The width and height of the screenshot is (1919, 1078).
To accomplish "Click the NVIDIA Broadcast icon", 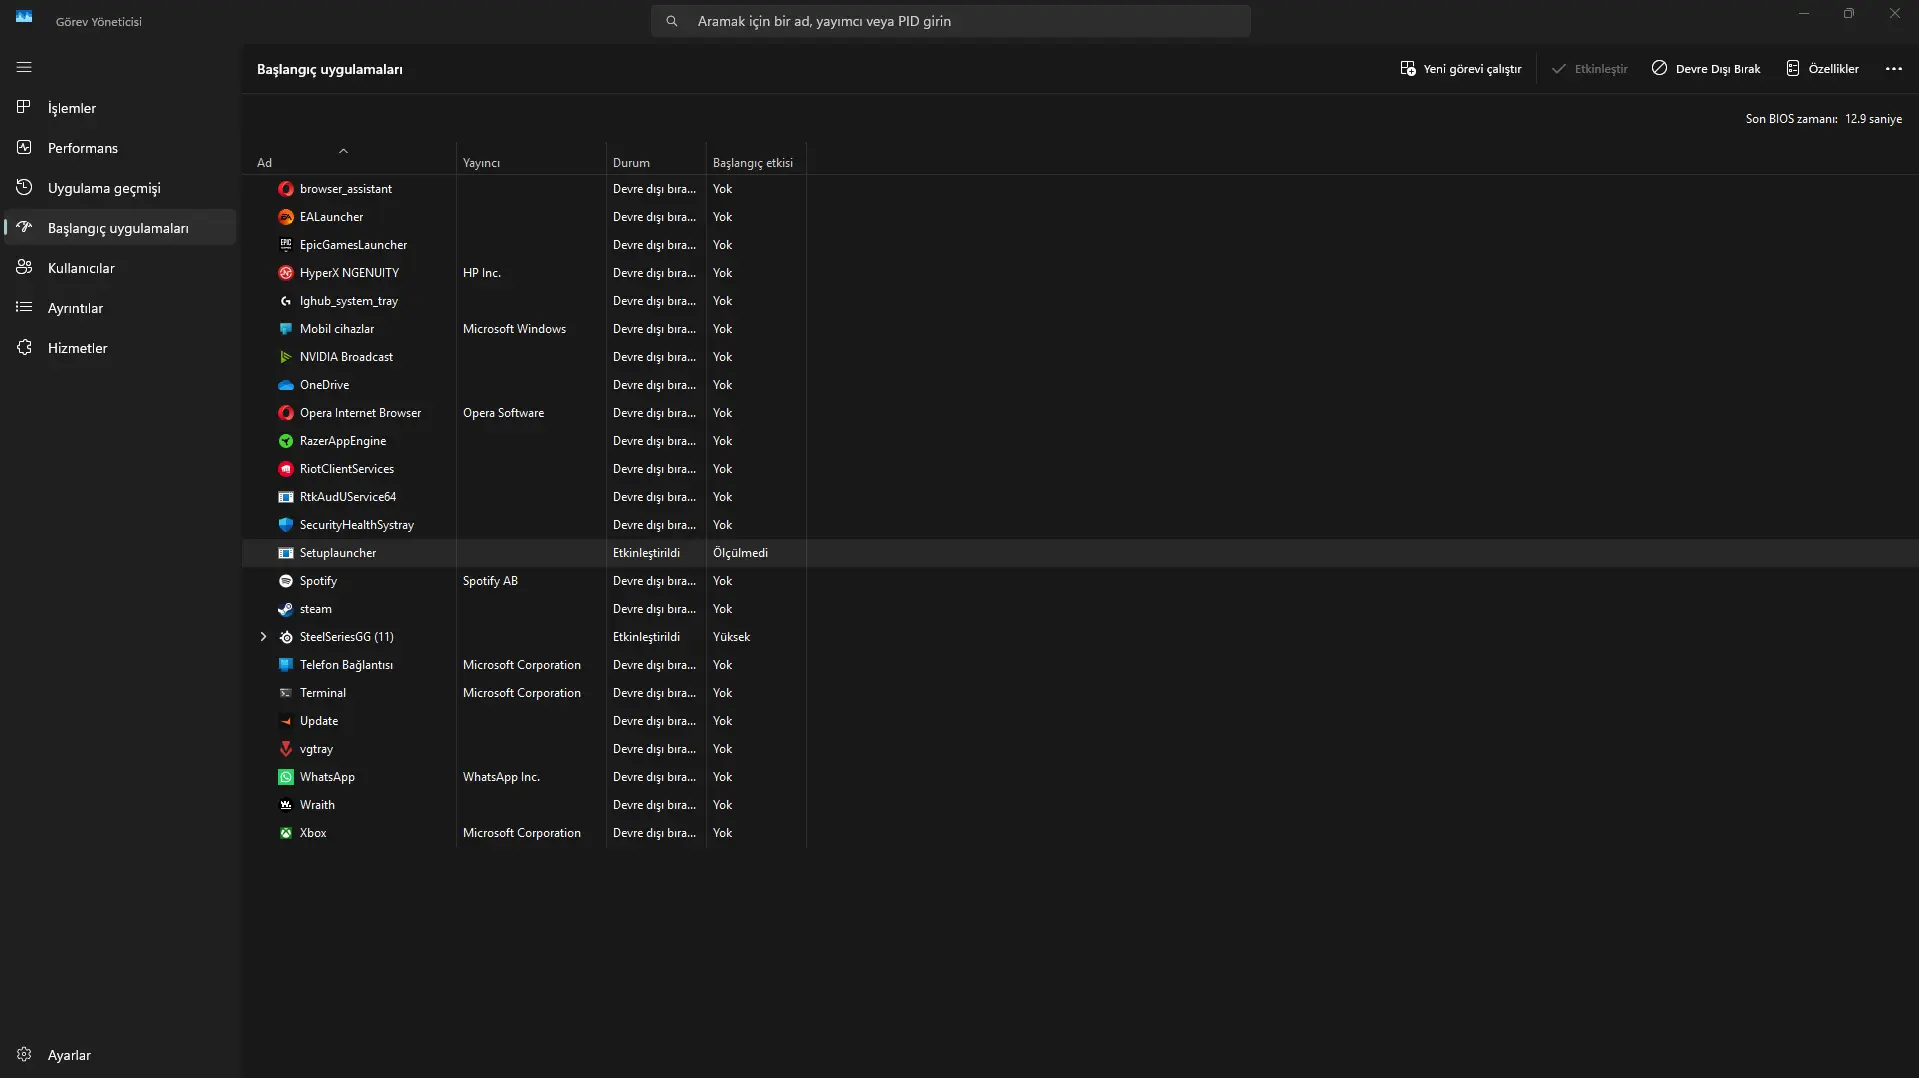I will click(x=286, y=357).
